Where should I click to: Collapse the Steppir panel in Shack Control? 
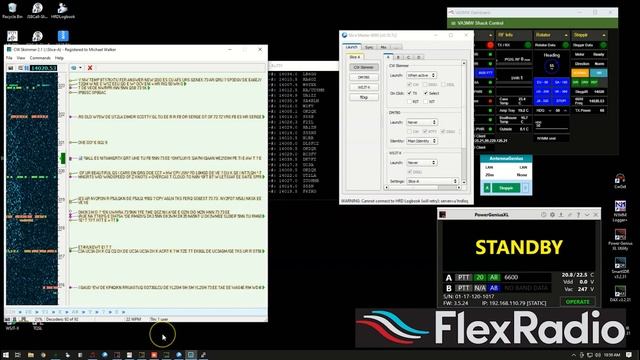click(604, 35)
